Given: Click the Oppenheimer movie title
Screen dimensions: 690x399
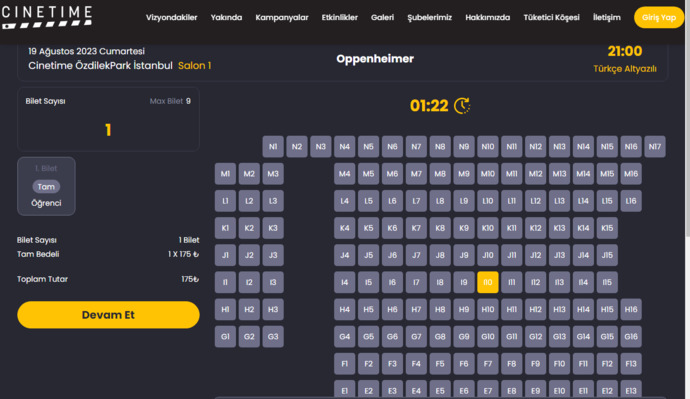Looking at the screenshot, I should click(x=375, y=59).
